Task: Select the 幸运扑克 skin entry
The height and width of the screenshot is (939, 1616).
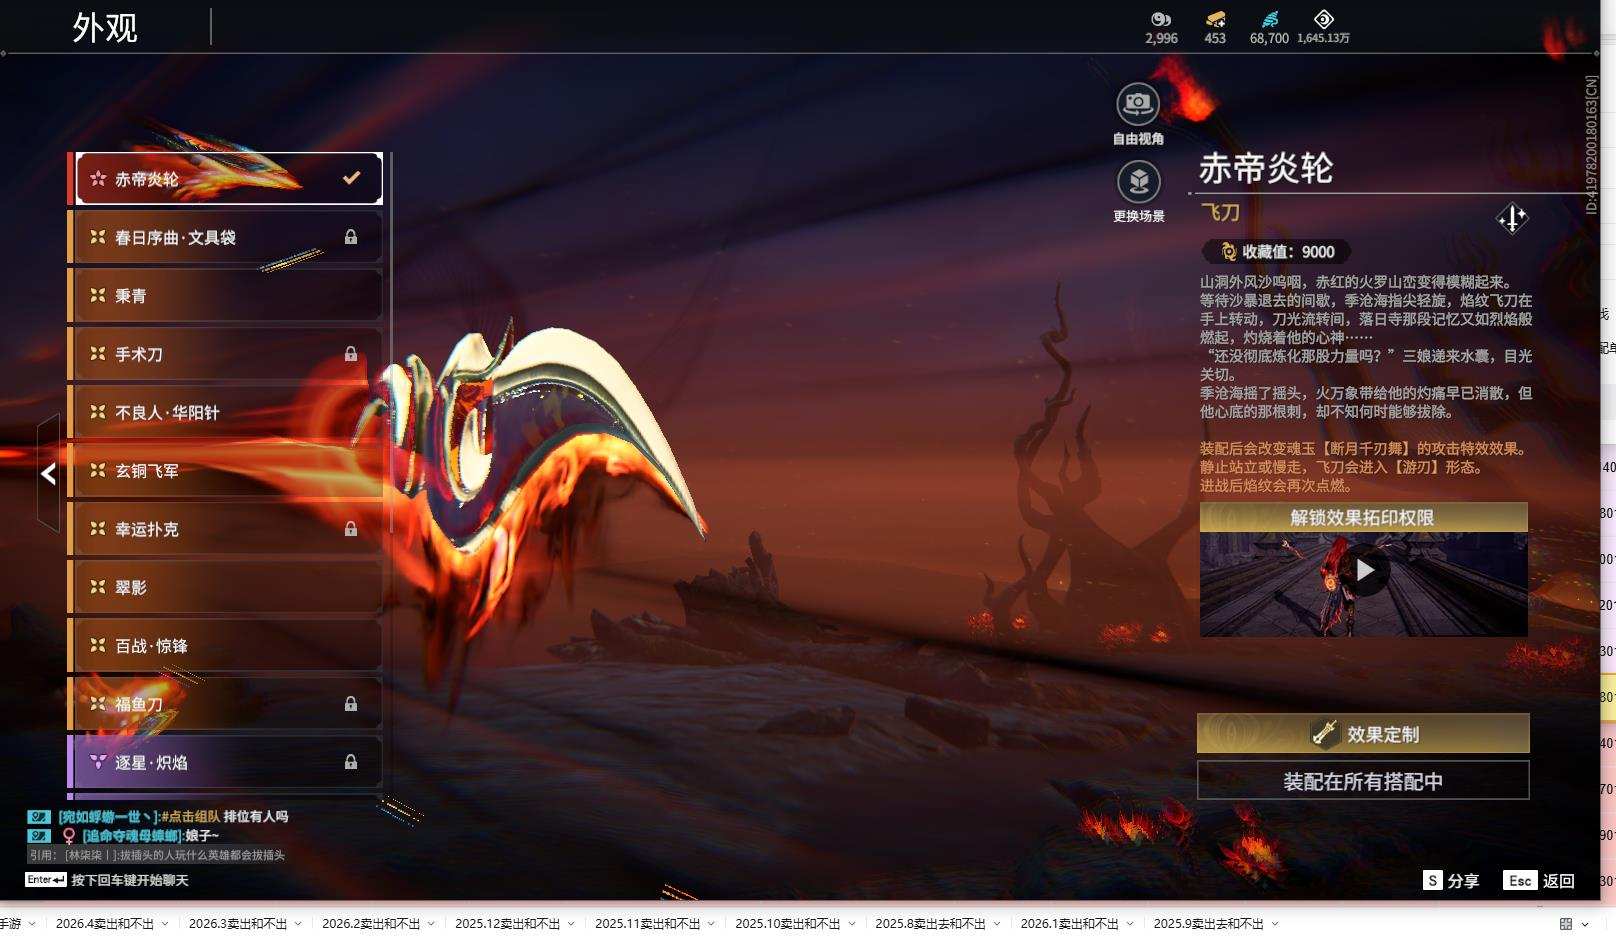Action: point(227,529)
